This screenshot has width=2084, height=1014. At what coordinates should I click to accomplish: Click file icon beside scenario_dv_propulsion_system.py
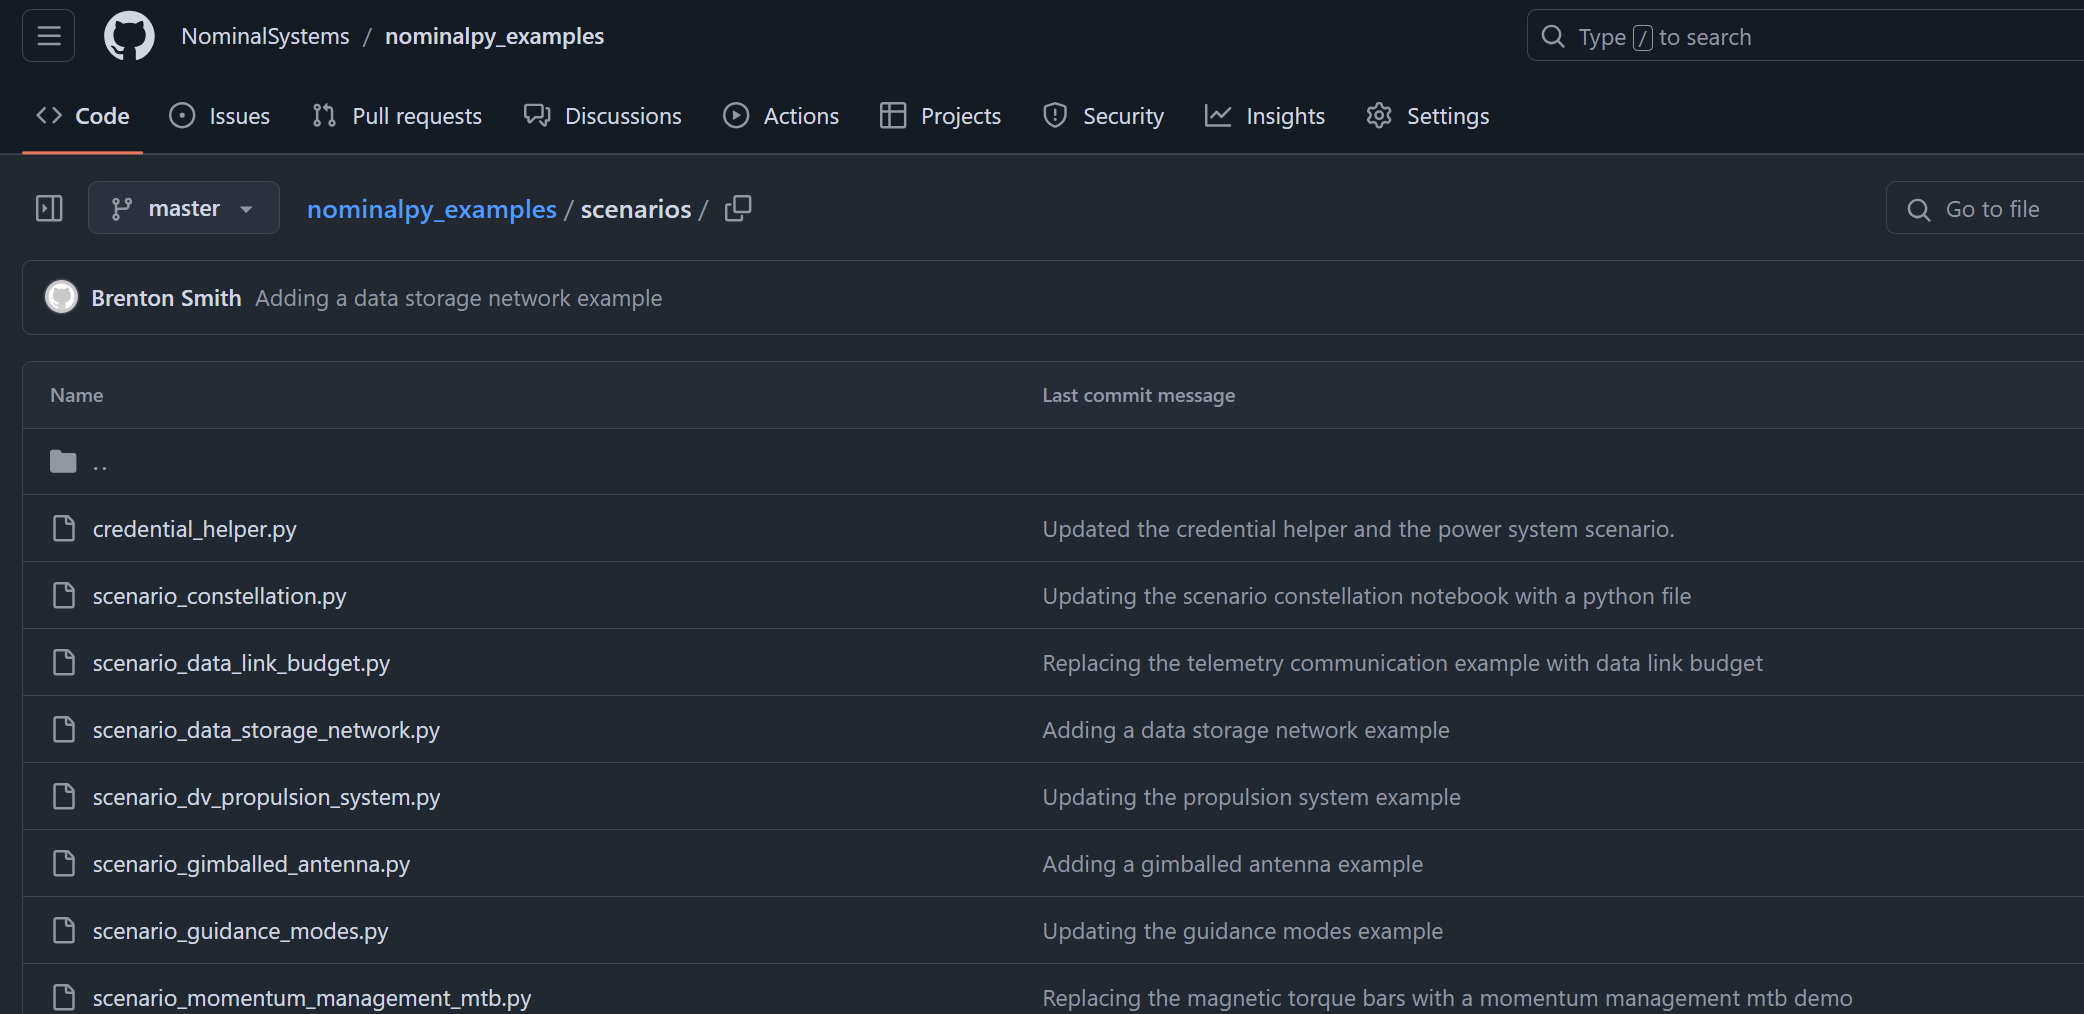(64, 796)
